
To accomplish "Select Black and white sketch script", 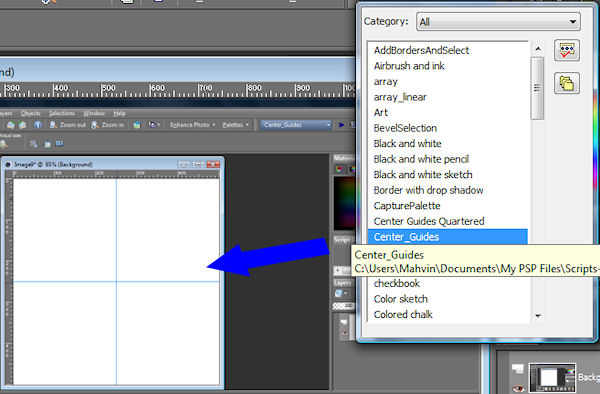I will (x=423, y=175).
